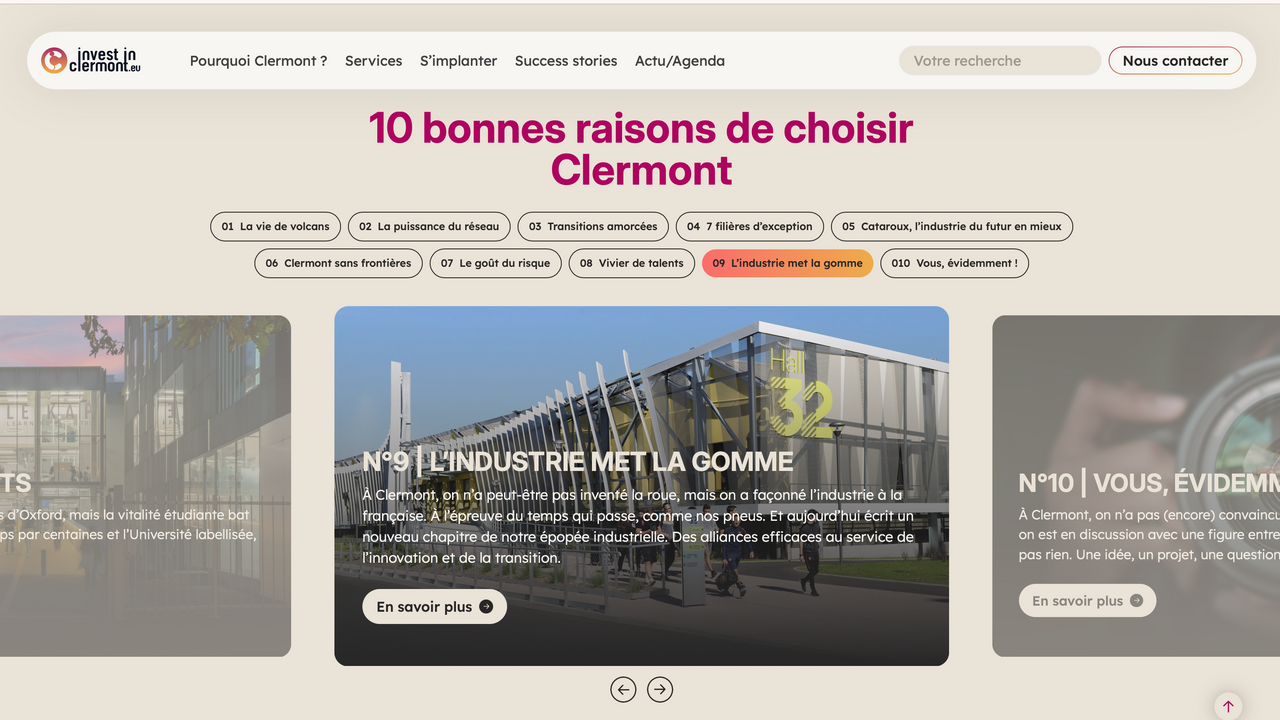This screenshot has height=720, width=1280.
Task: Switch to 06 Clermont sans frontières
Action: [339, 264]
